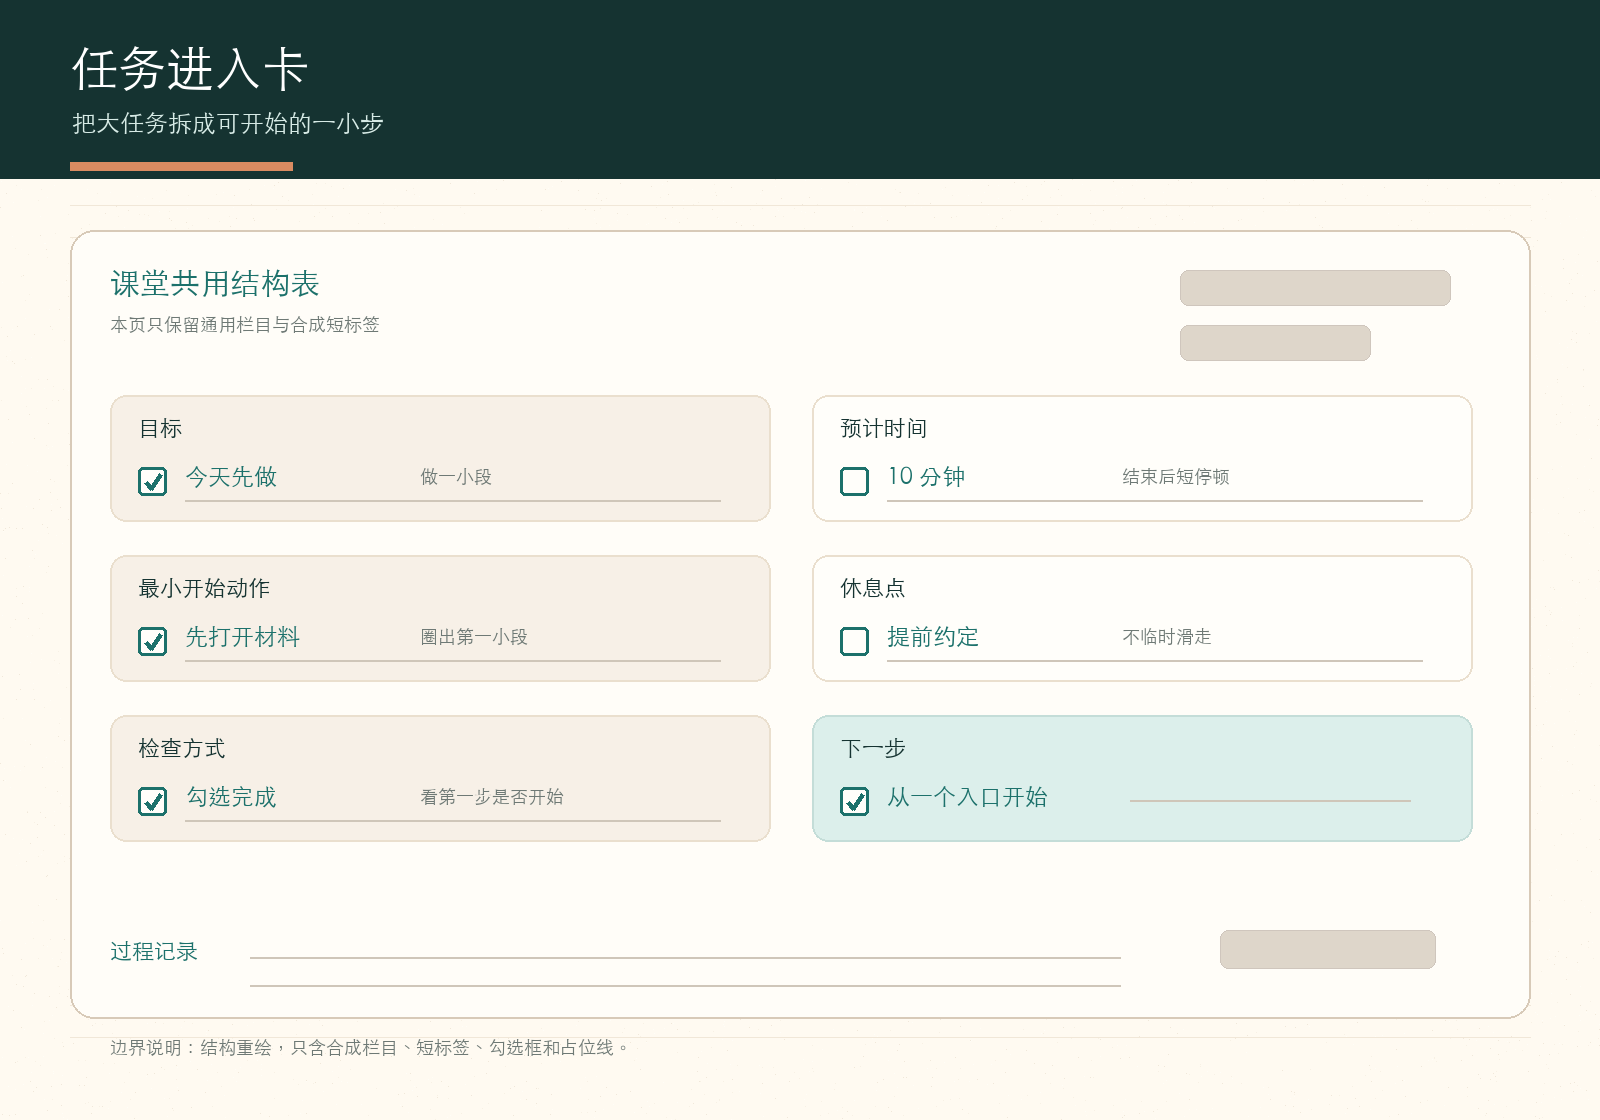The image size is (1600, 1120).
Task: Click the 休息点 card heading
Action: 873,588
